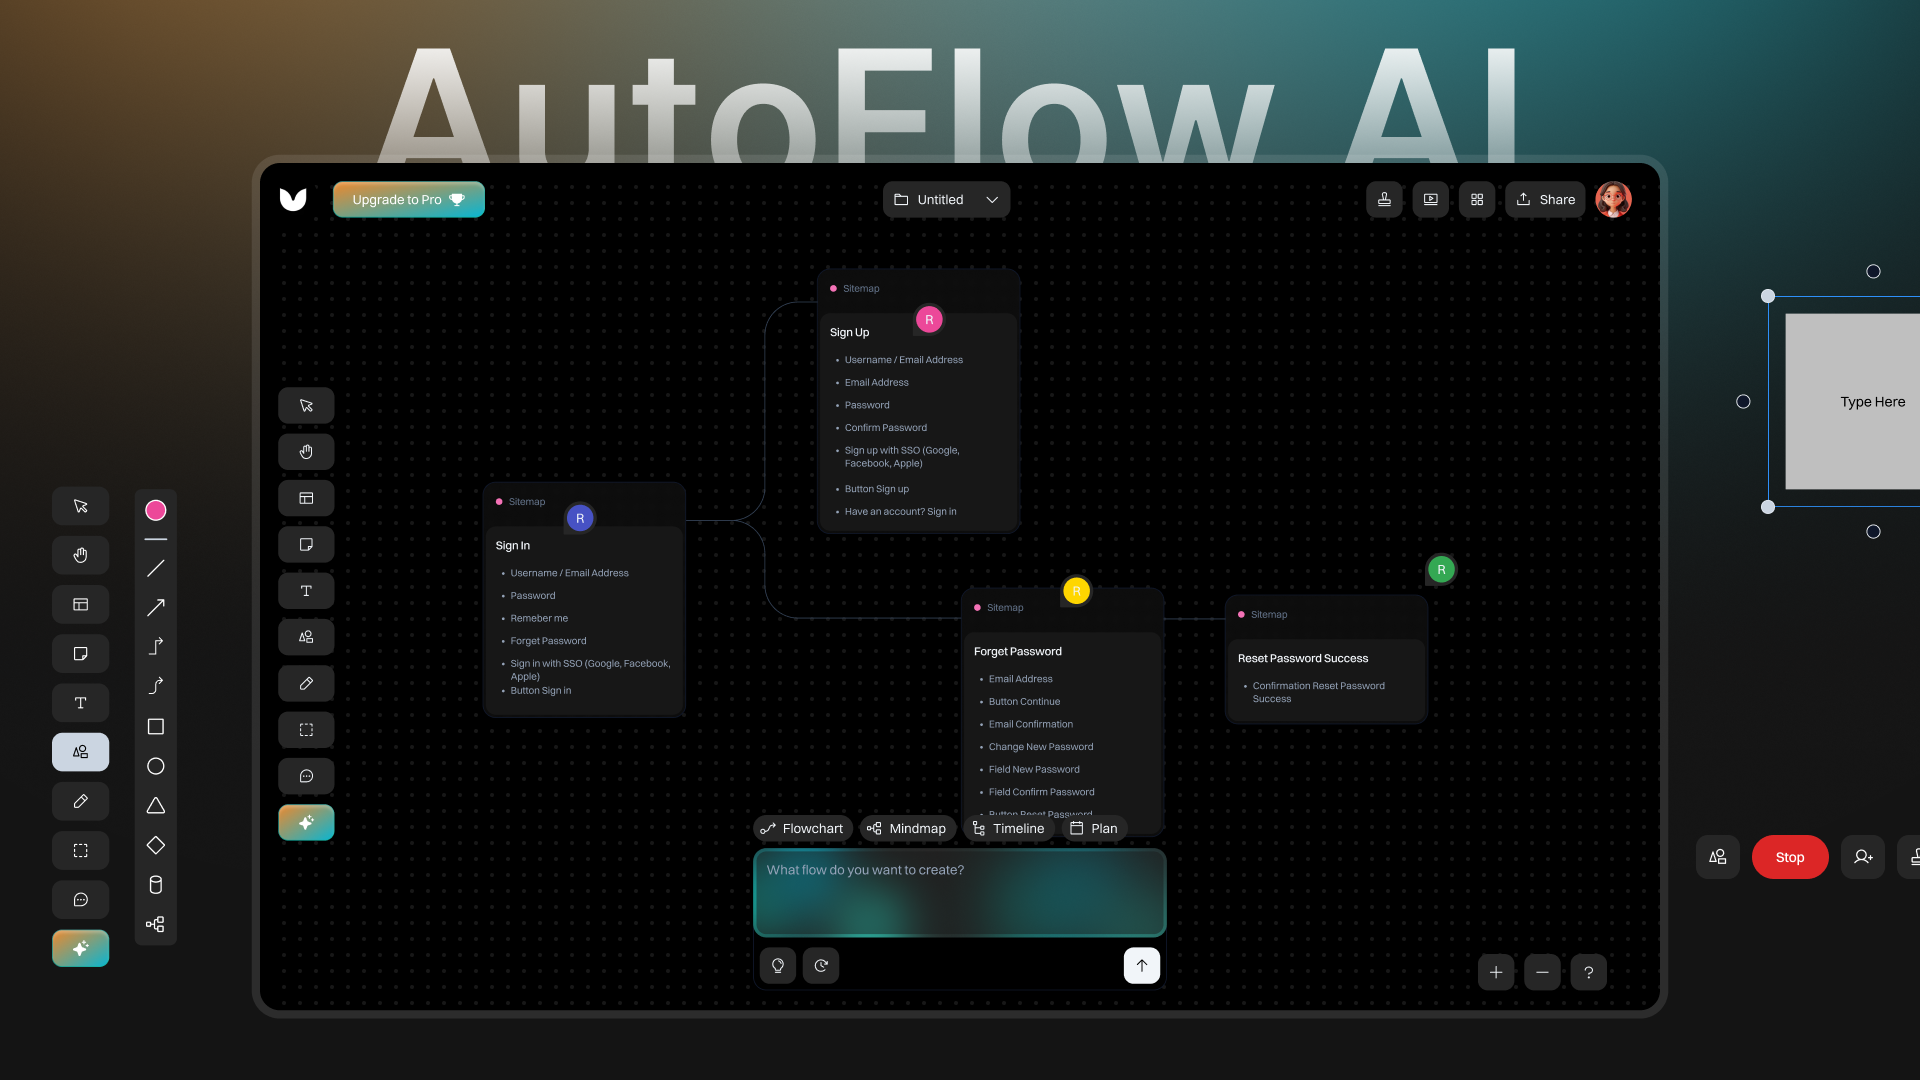Click the Share button
1920x1080 pixels.
(x=1545, y=199)
